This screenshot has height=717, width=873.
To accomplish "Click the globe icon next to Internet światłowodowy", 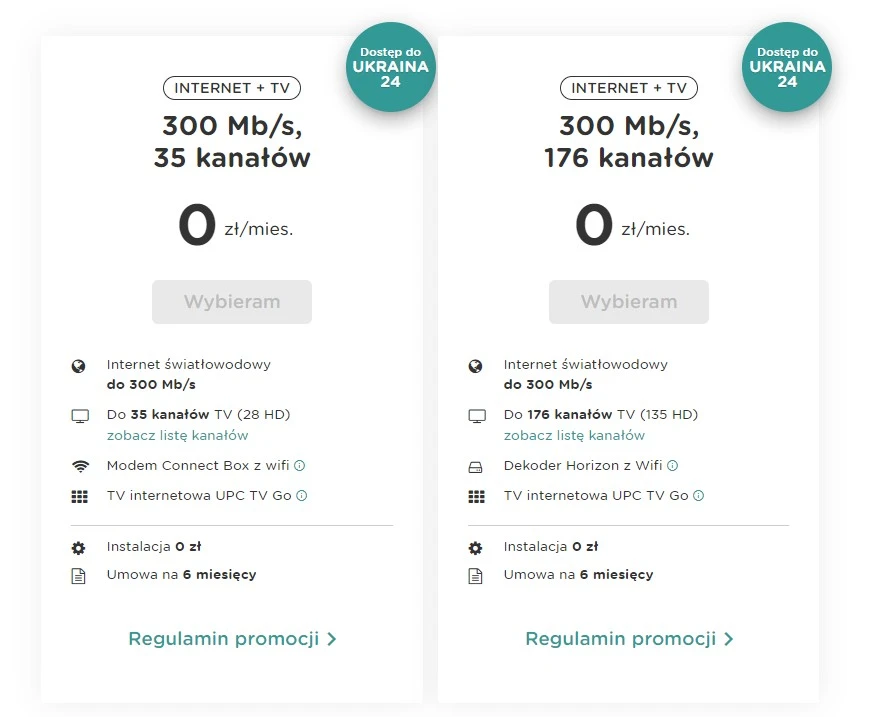I will coord(79,365).
